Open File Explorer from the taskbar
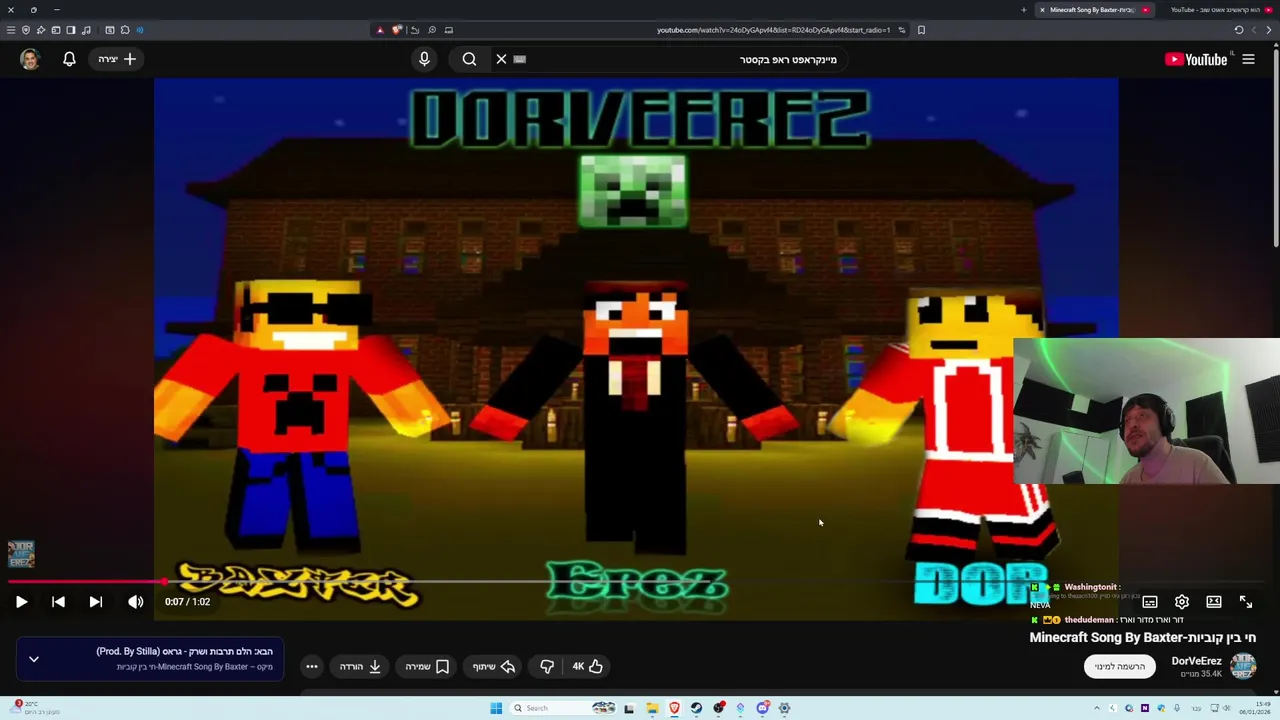Screen dimensions: 1280x720 [x=652, y=708]
